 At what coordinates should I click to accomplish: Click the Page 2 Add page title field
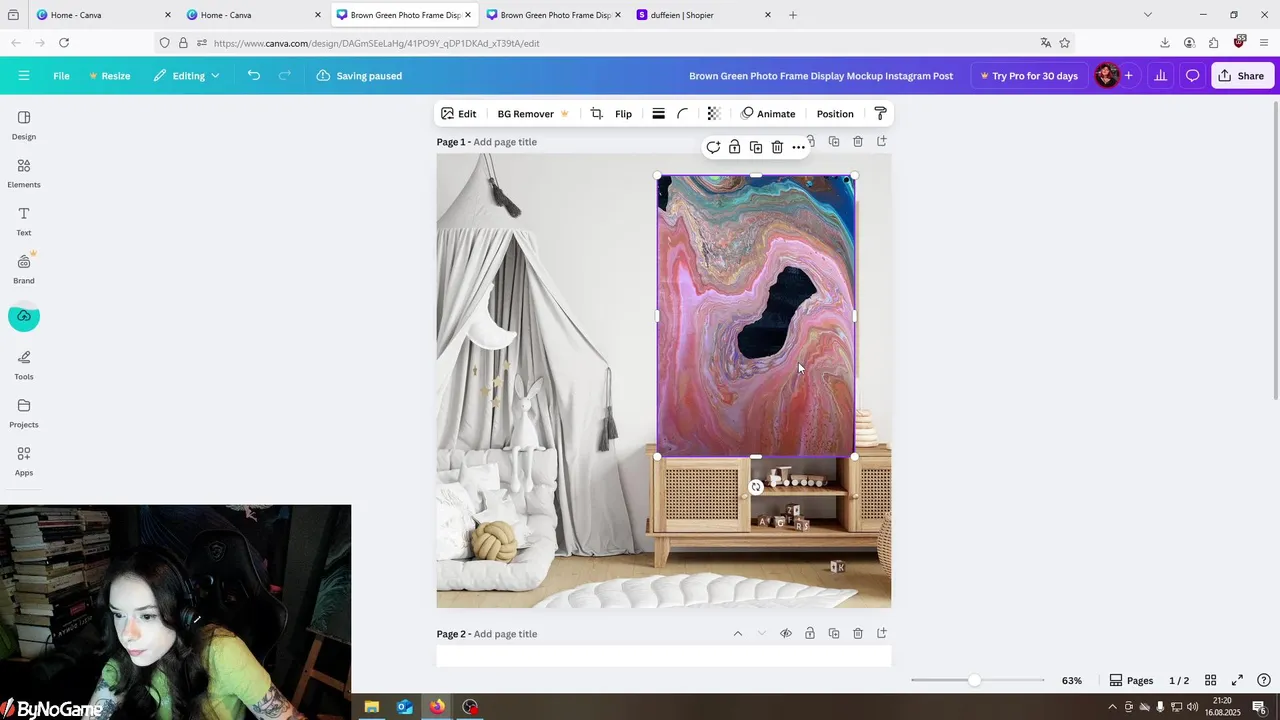[x=505, y=634]
